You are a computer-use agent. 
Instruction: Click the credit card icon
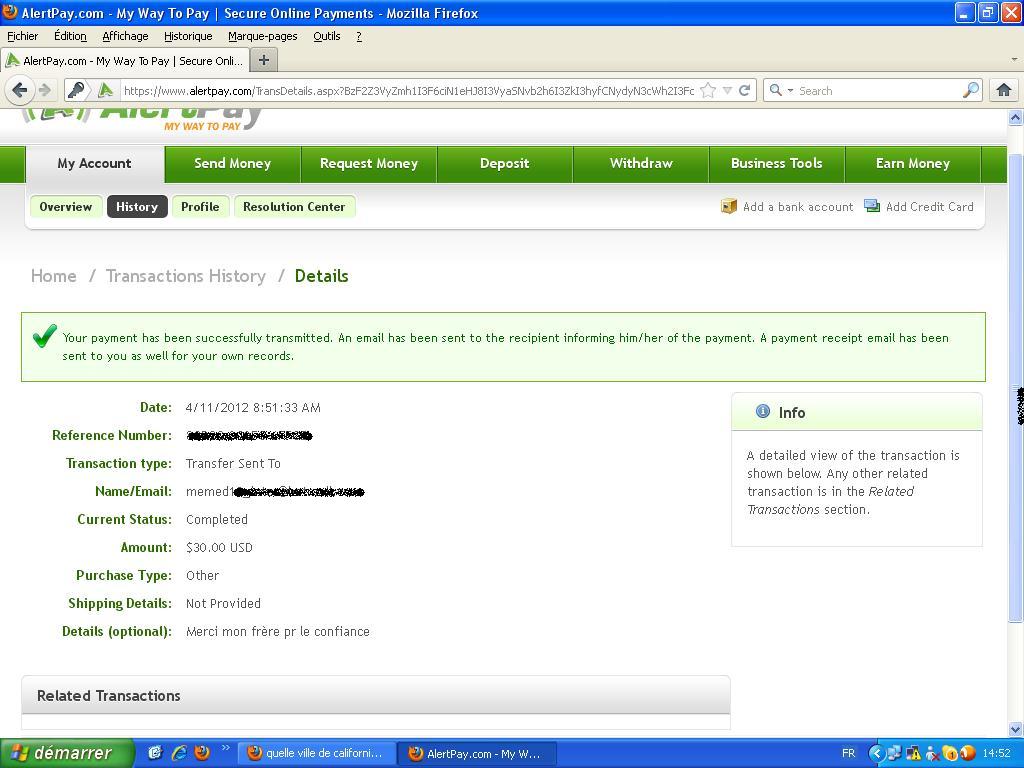(872, 206)
